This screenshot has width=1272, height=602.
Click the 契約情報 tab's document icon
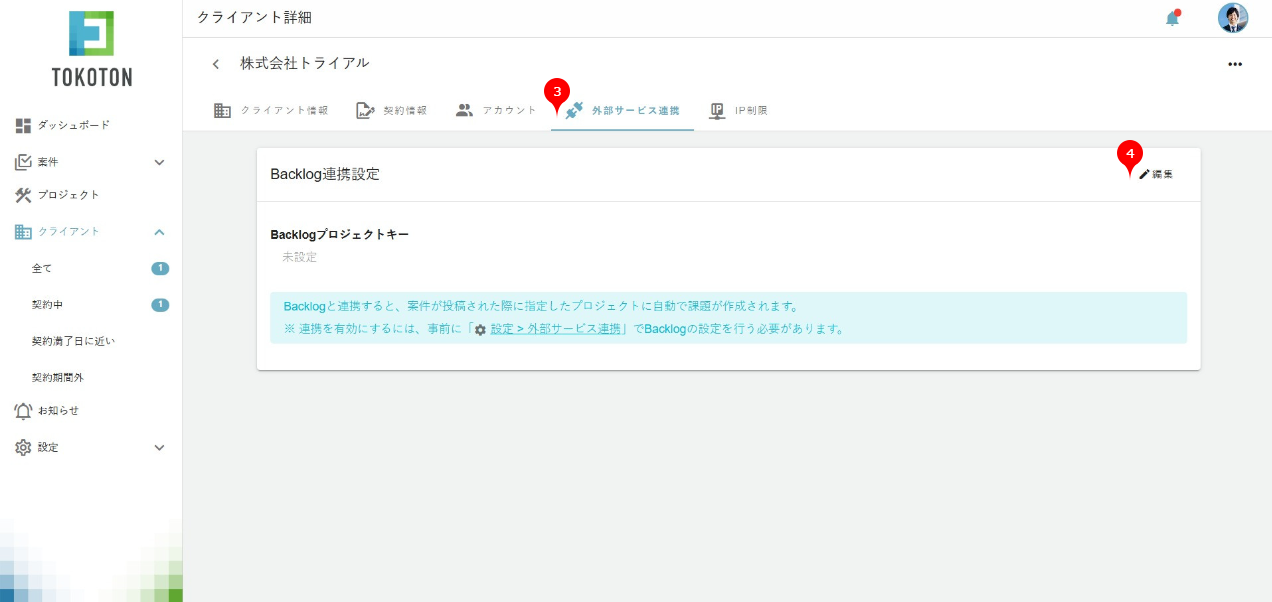pos(365,111)
